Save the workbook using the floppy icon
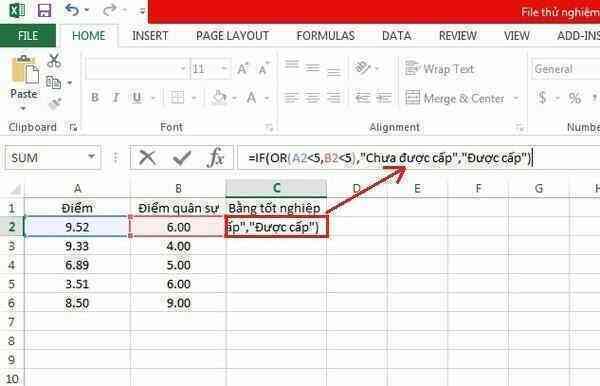The image size is (600, 386). click(x=44, y=10)
